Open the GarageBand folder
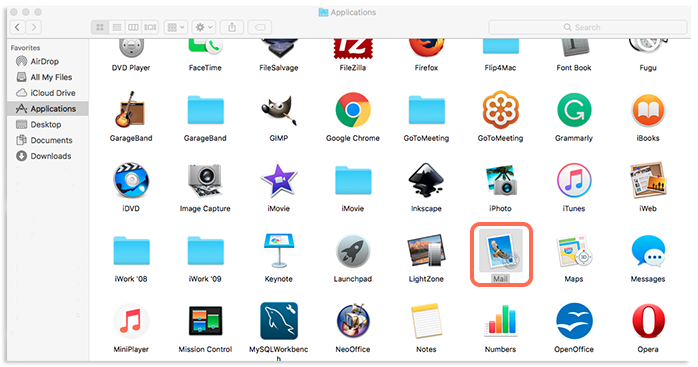 [x=205, y=110]
